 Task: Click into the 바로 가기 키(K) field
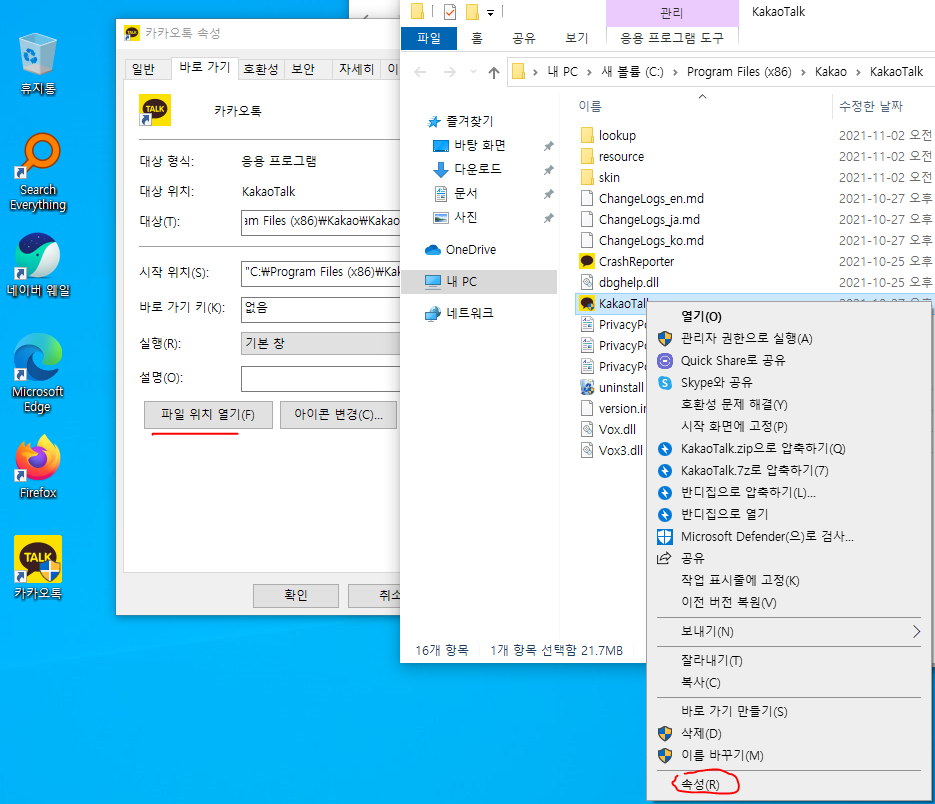point(321,309)
